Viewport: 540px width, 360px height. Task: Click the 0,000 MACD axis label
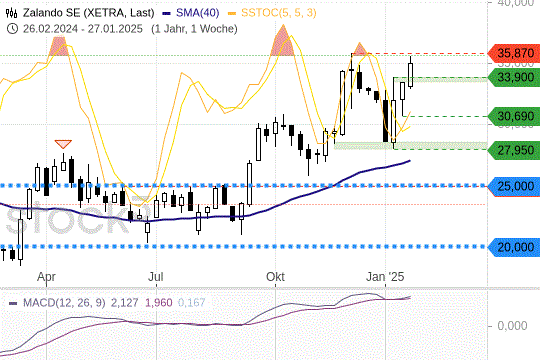pyautogui.click(x=512, y=326)
